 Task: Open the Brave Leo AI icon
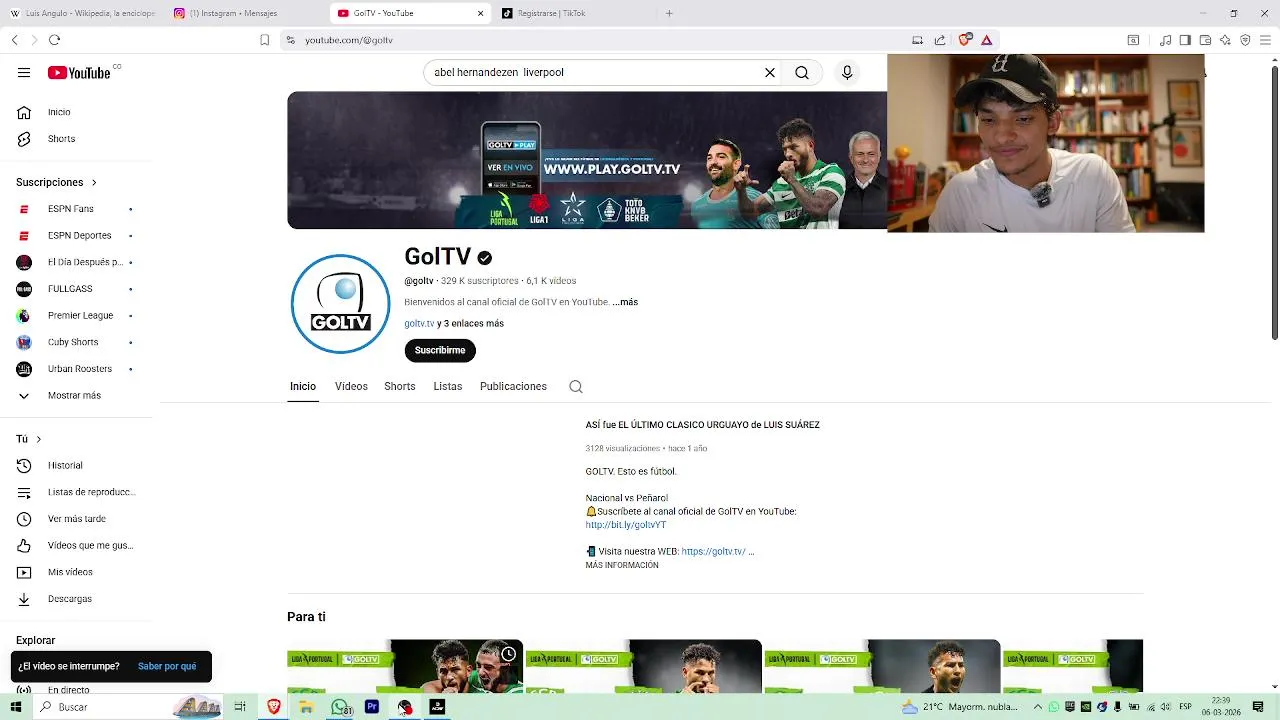[1225, 40]
